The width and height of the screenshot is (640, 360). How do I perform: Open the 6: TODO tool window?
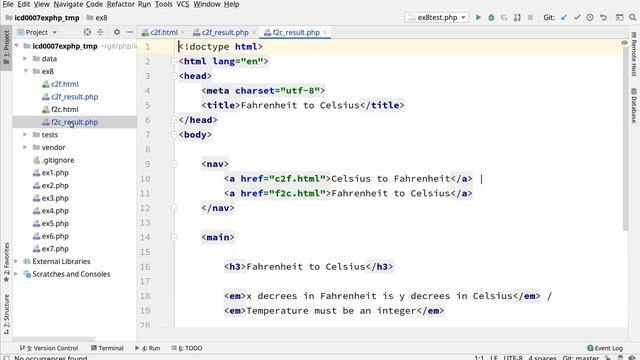pos(187,348)
